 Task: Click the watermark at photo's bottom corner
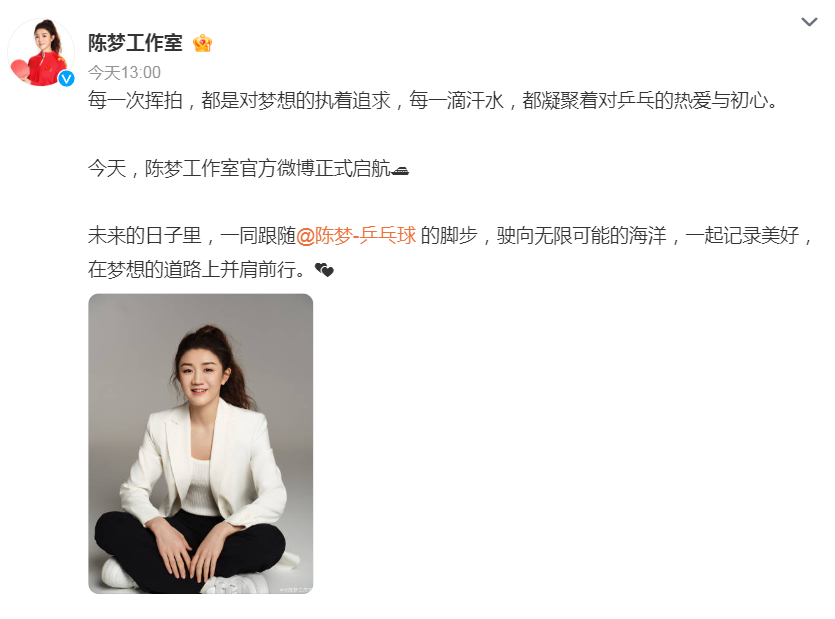296,589
